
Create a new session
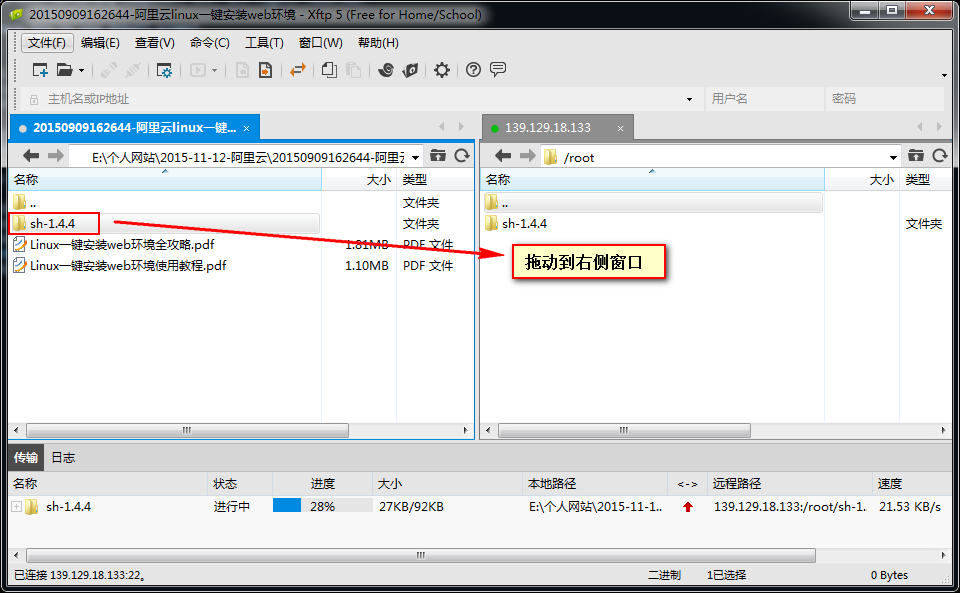(x=40, y=70)
